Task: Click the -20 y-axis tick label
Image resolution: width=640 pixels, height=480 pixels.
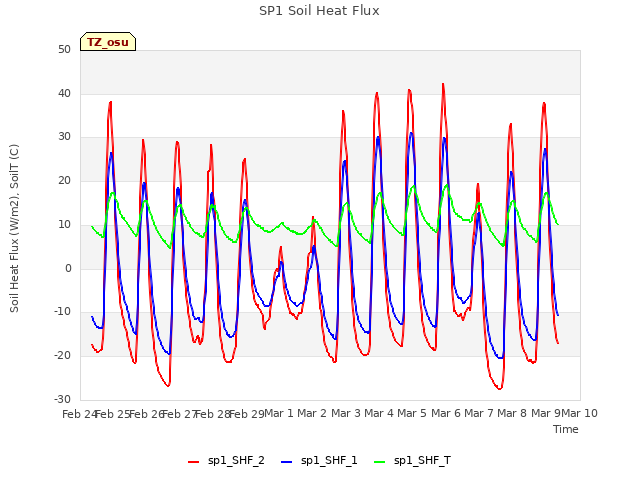Action: pos(62,356)
